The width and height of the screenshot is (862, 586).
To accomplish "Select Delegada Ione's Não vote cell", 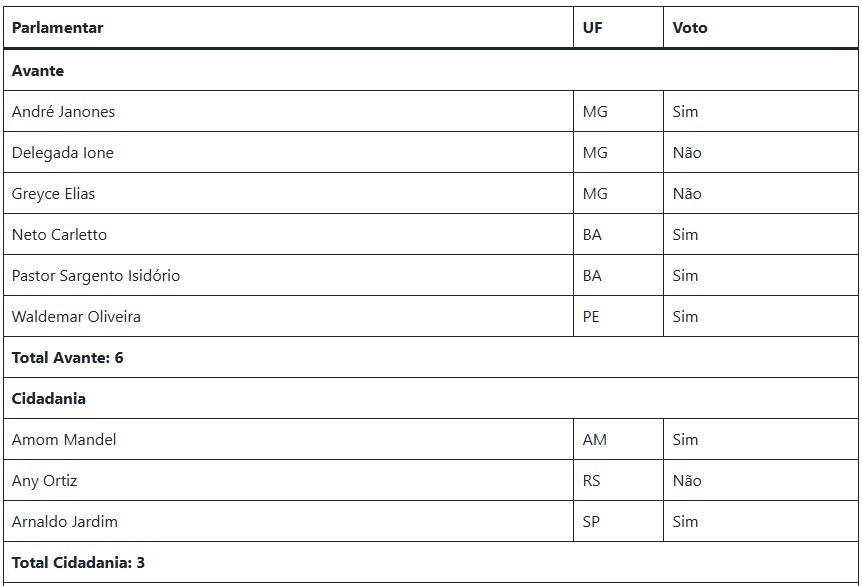I will coord(761,152).
